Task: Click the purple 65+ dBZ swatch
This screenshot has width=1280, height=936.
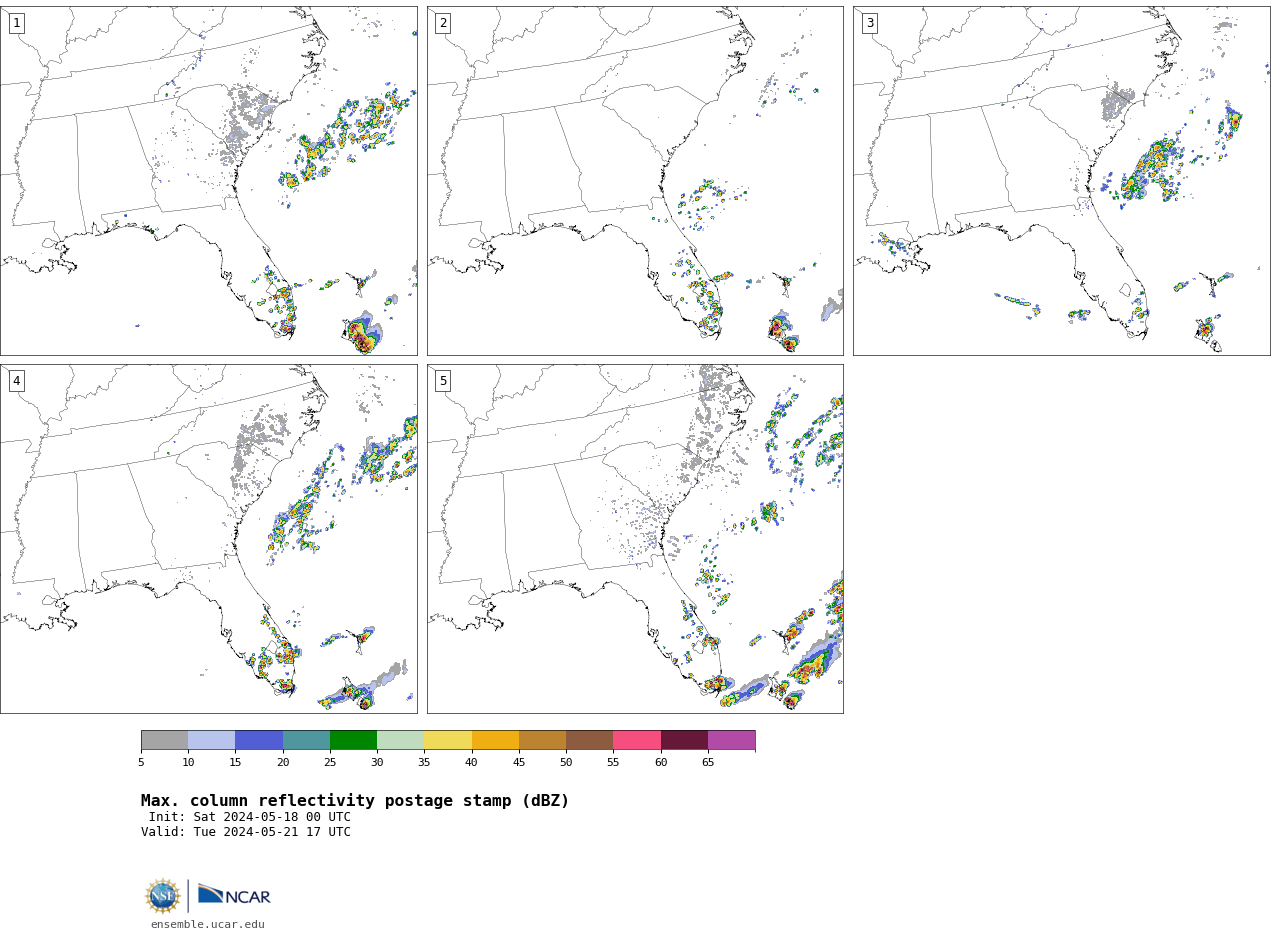Action: coord(731,740)
